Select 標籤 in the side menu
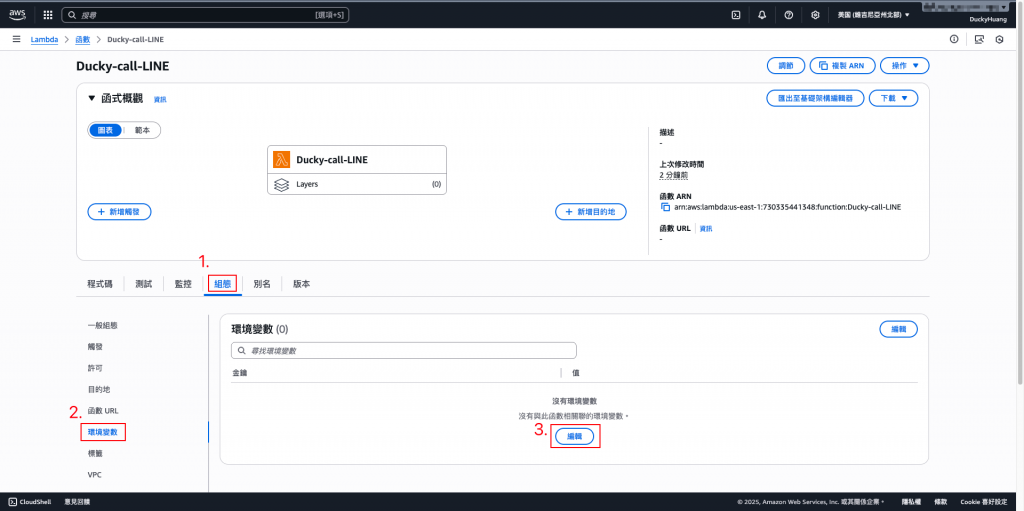 pos(95,453)
